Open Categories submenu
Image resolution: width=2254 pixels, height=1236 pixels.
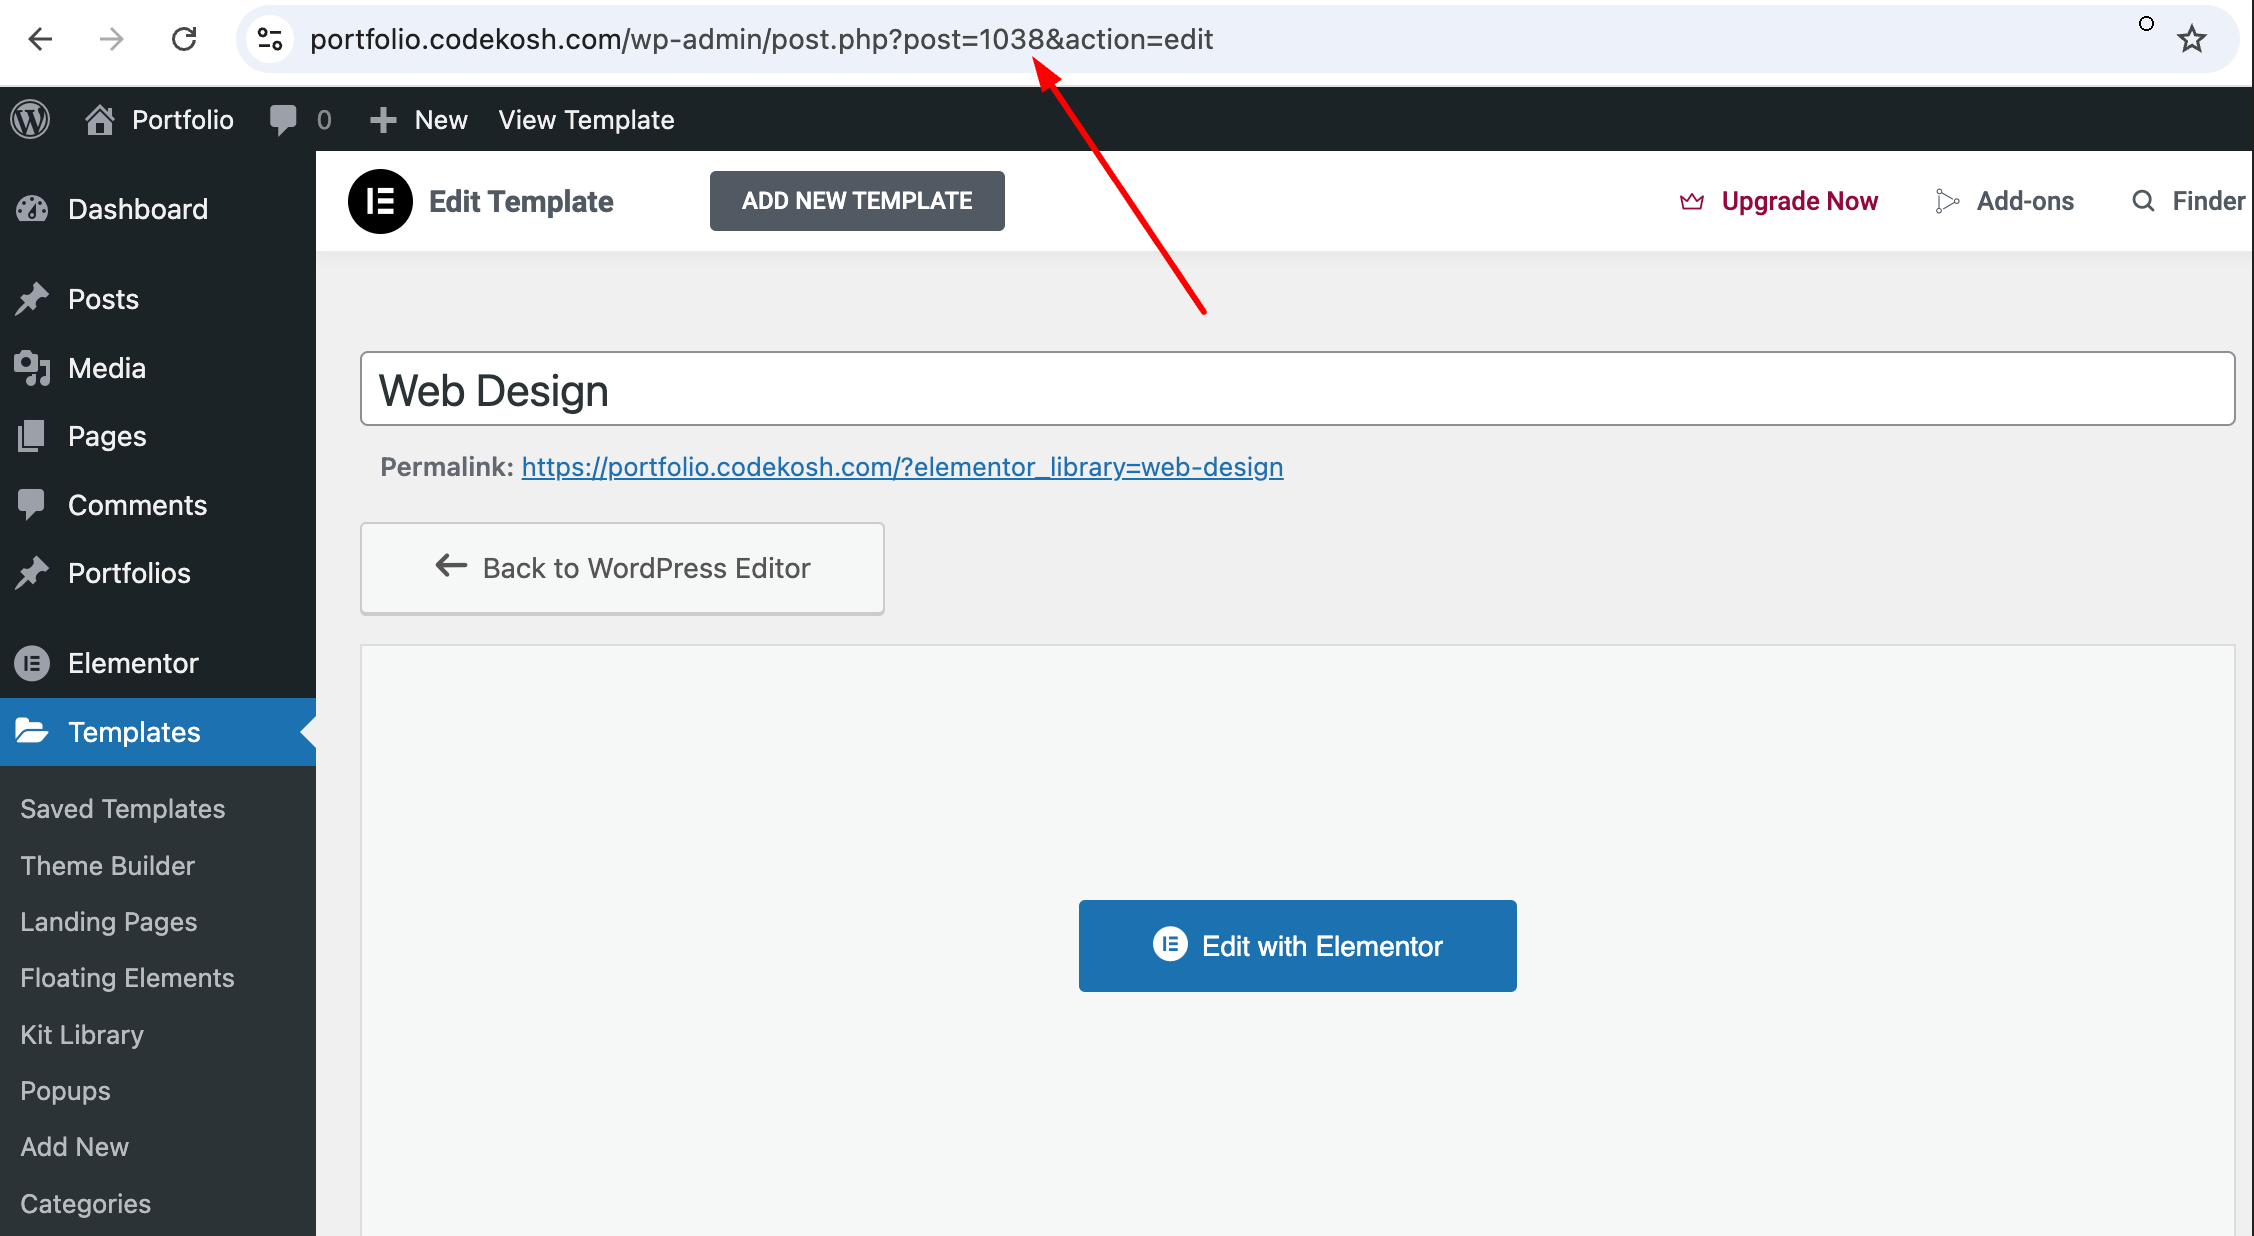85,1204
